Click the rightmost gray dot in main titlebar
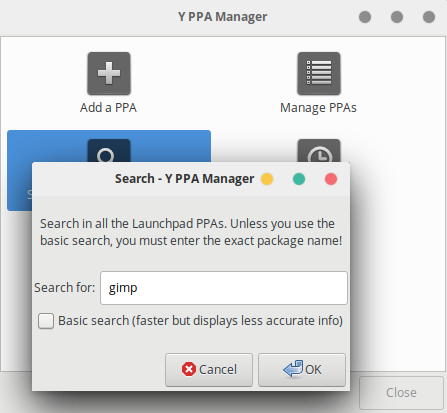 [429, 17]
